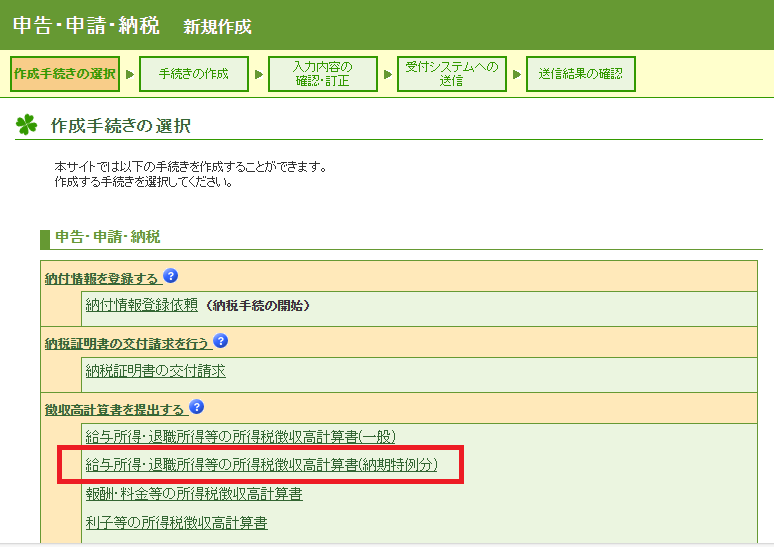Select the 手続きの作成 step

194,74
